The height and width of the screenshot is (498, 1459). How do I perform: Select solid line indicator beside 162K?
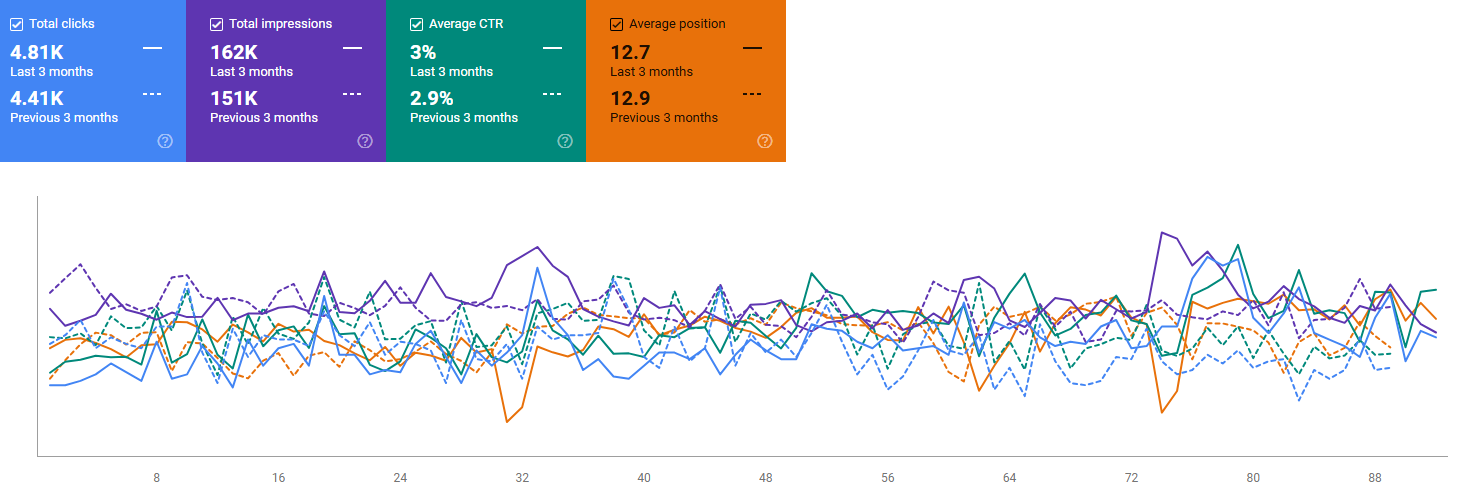click(352, 47)
